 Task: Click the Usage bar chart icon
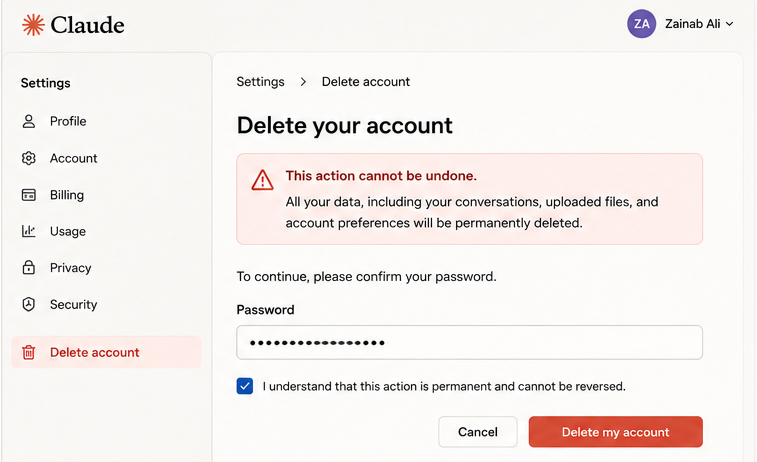[x=29, y=231]
